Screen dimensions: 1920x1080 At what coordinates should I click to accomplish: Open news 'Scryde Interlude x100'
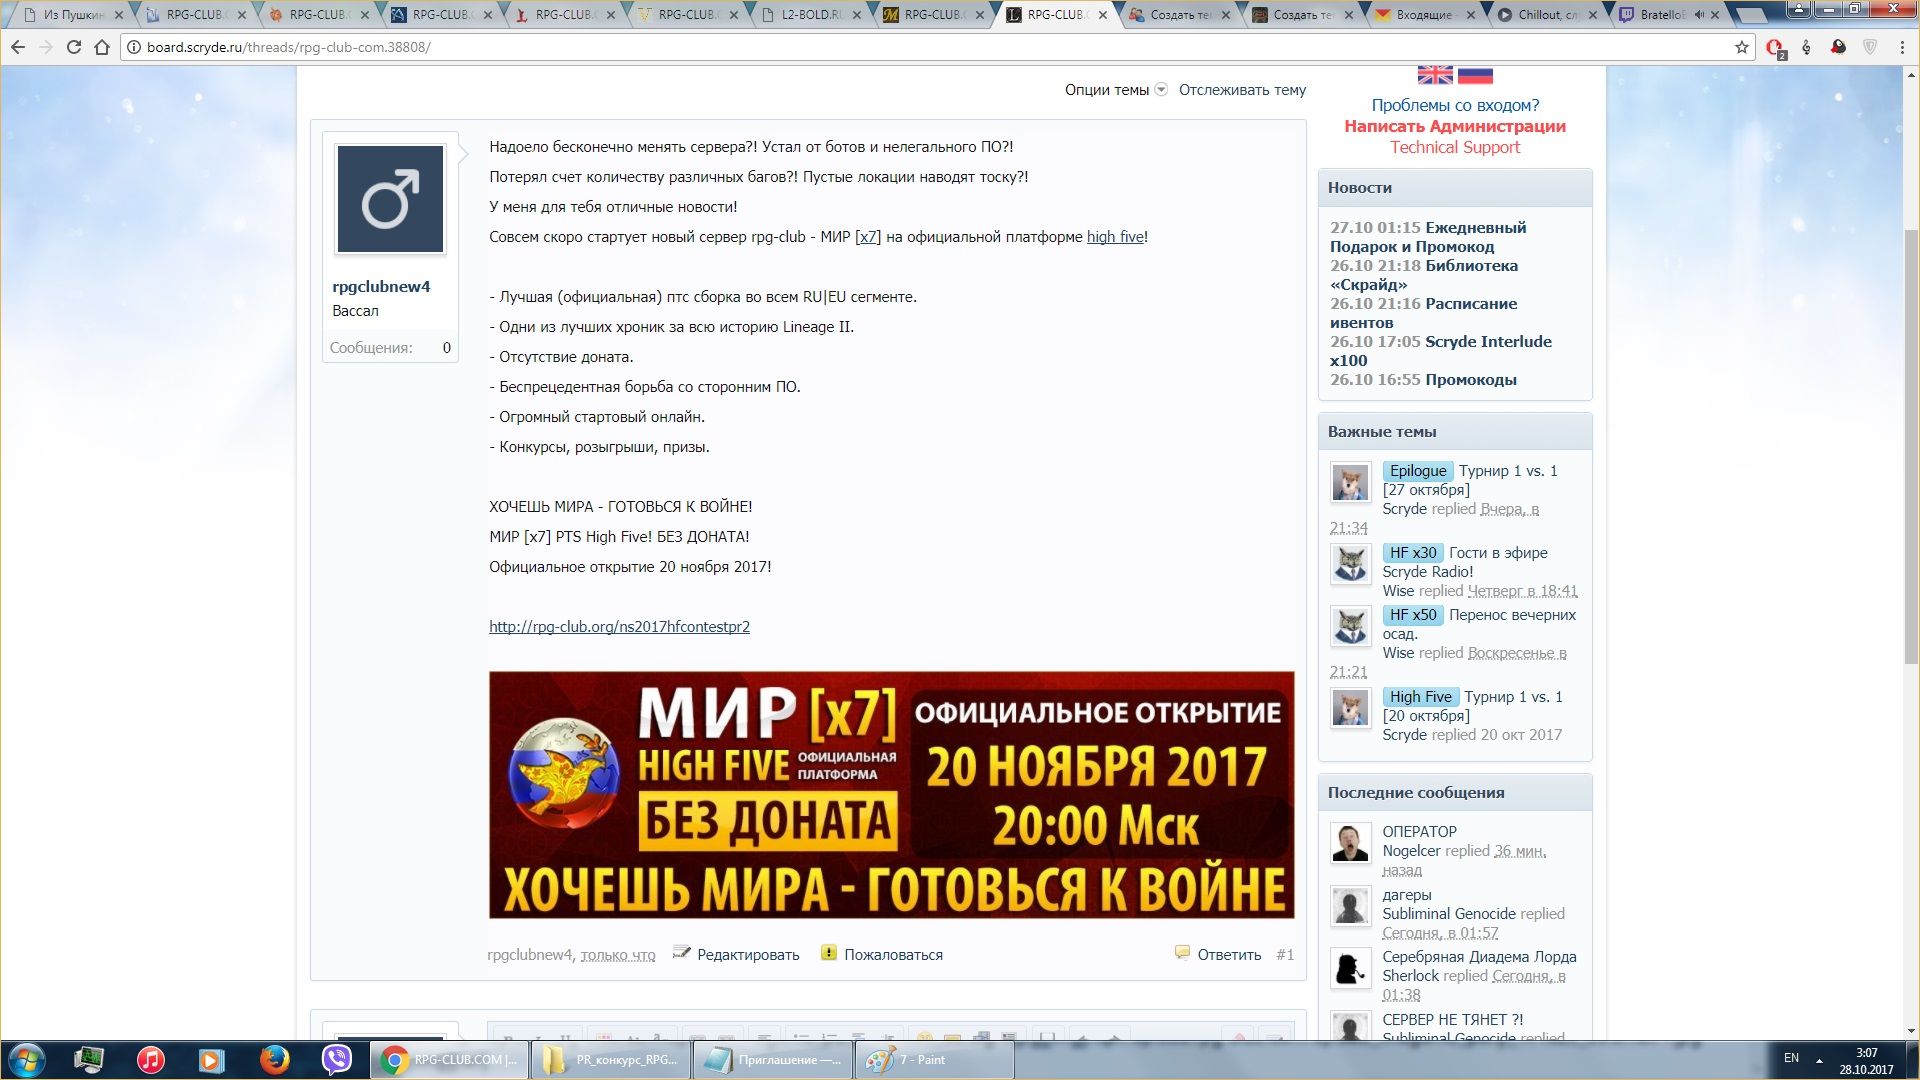point(1441,351)
